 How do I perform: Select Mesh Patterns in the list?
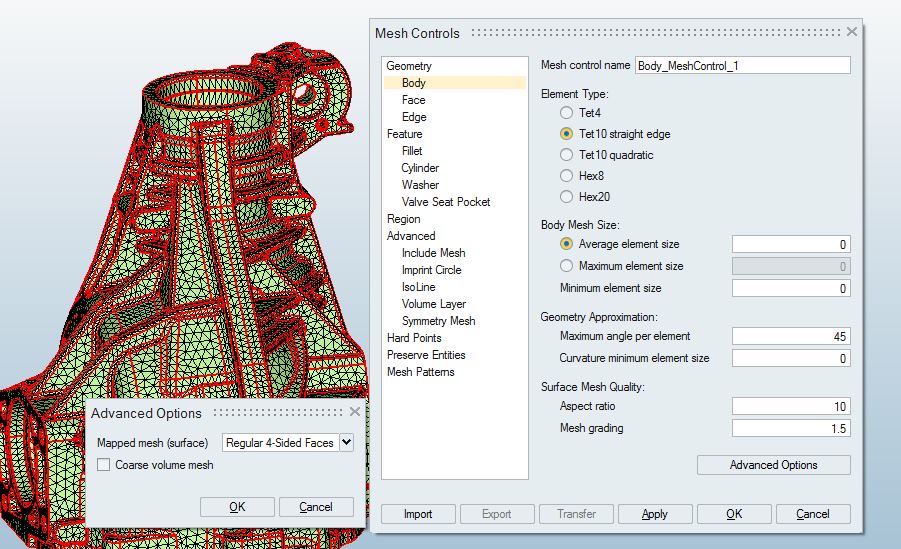pyautogui.click(x=421, y=372)
